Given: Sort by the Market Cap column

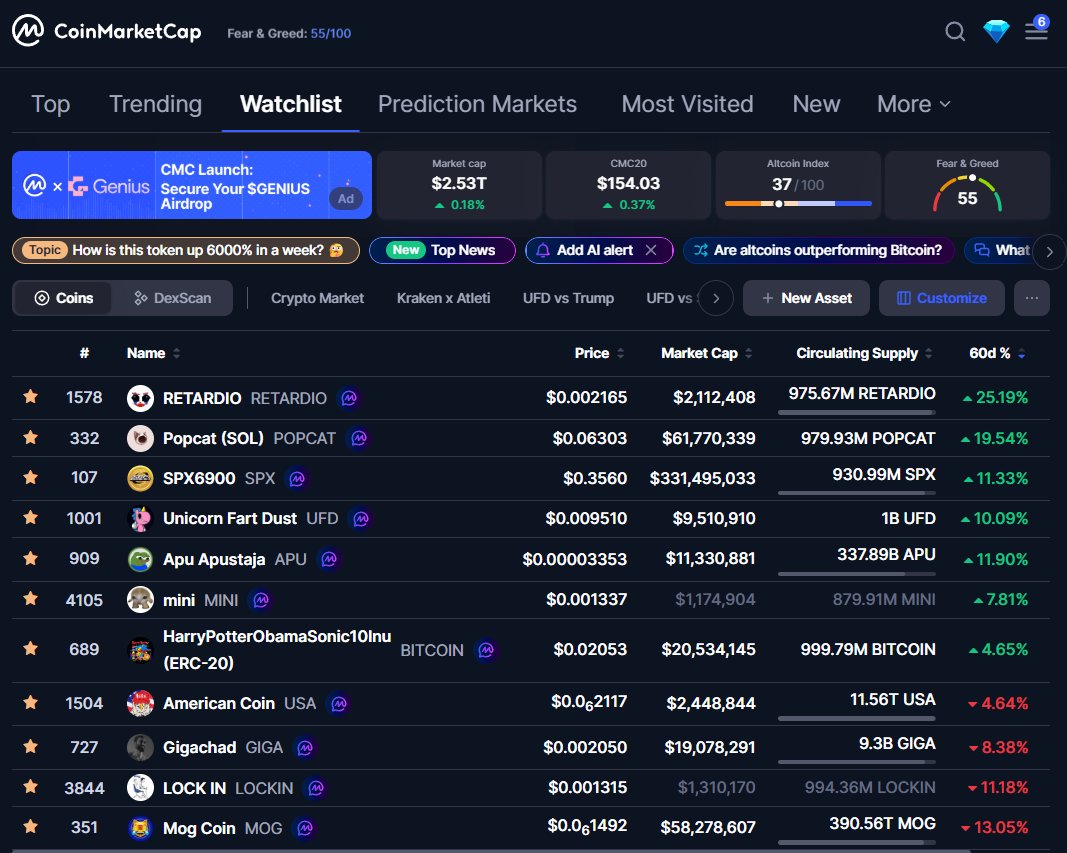Looking at the screenshot, I should [x=706, y=353].
